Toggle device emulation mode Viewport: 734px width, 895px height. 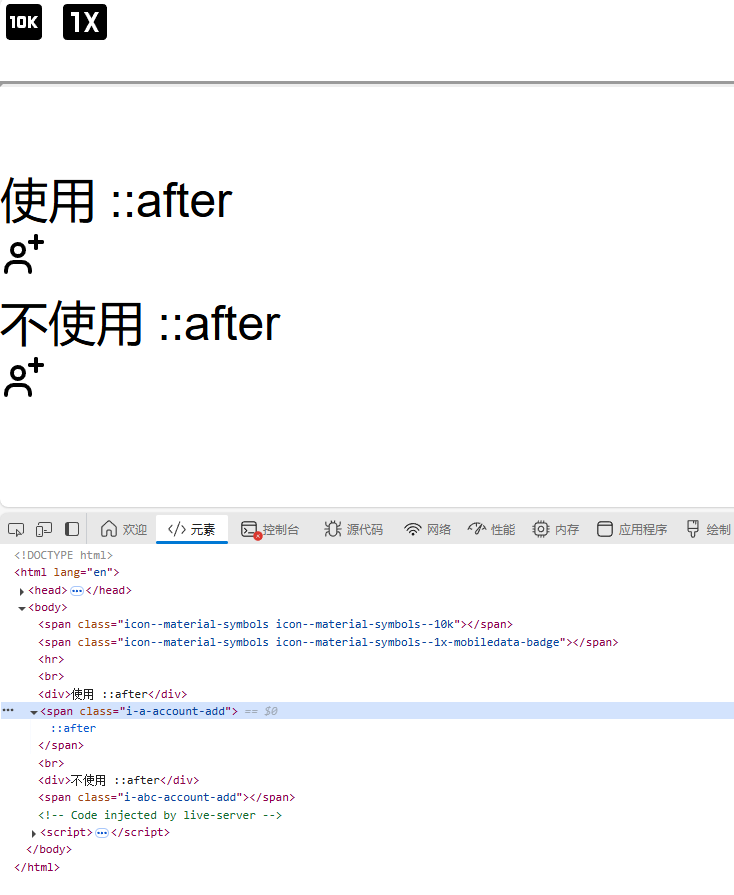click(44, 530)
